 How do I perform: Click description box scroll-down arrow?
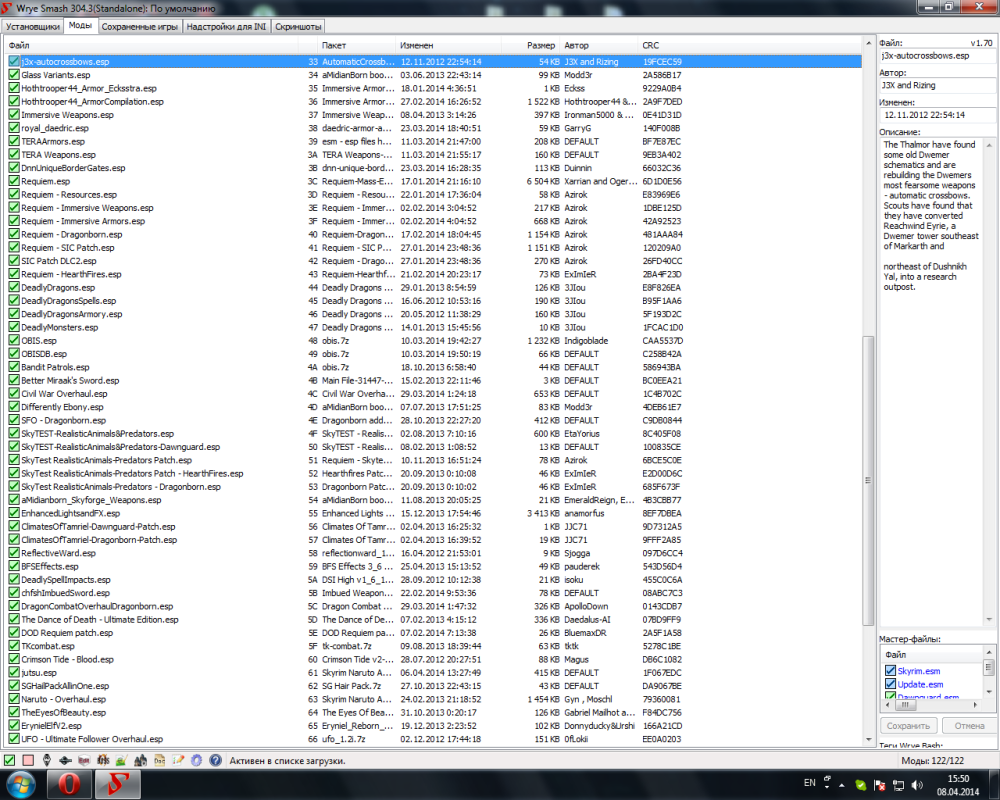click(x=989, y=619)
